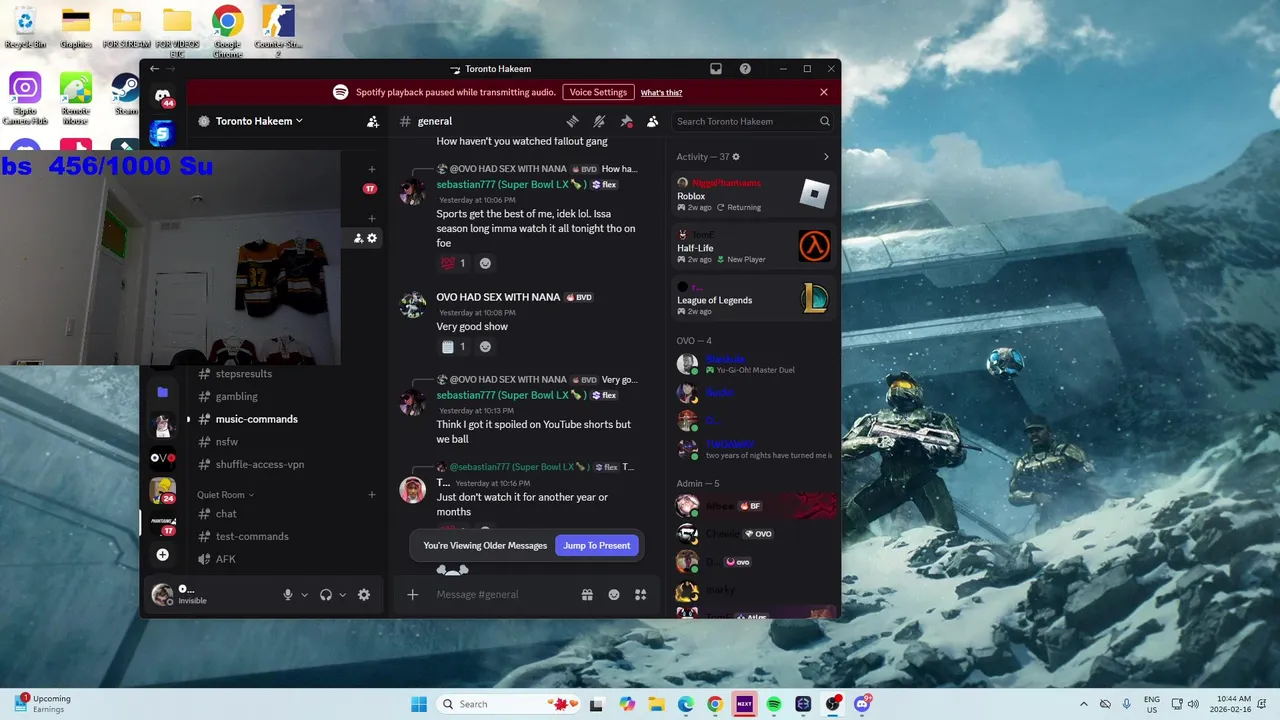Screen dimensions: 1280x720
Task: Create channel in Quiet Room via plus
Action: [372, 495]
